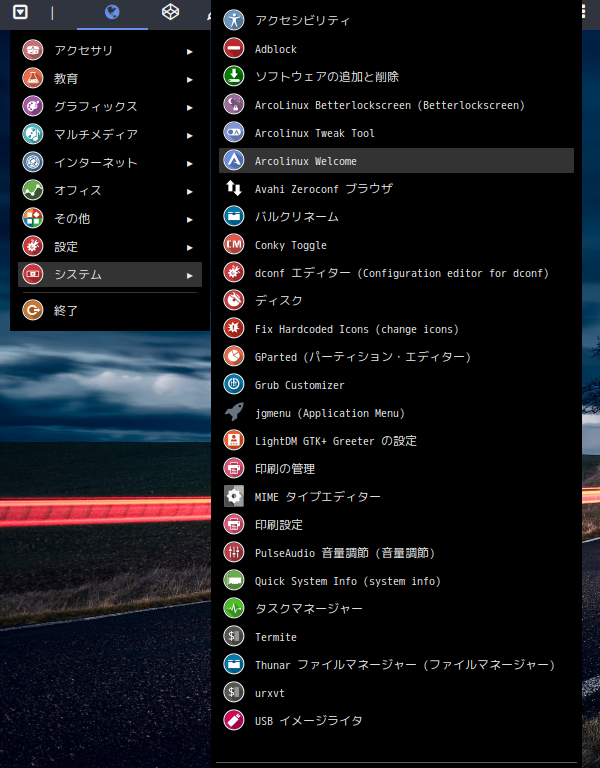Screen dimensions: 600x768
Task: Click the タスクマネージャー pulse icon
Action: tap(234, 608)
